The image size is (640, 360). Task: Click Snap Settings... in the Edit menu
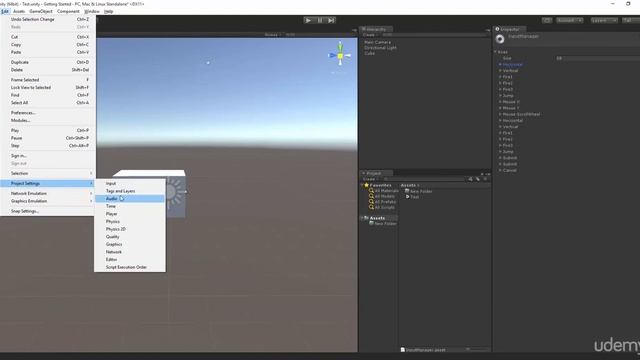[x=48, y=211]
